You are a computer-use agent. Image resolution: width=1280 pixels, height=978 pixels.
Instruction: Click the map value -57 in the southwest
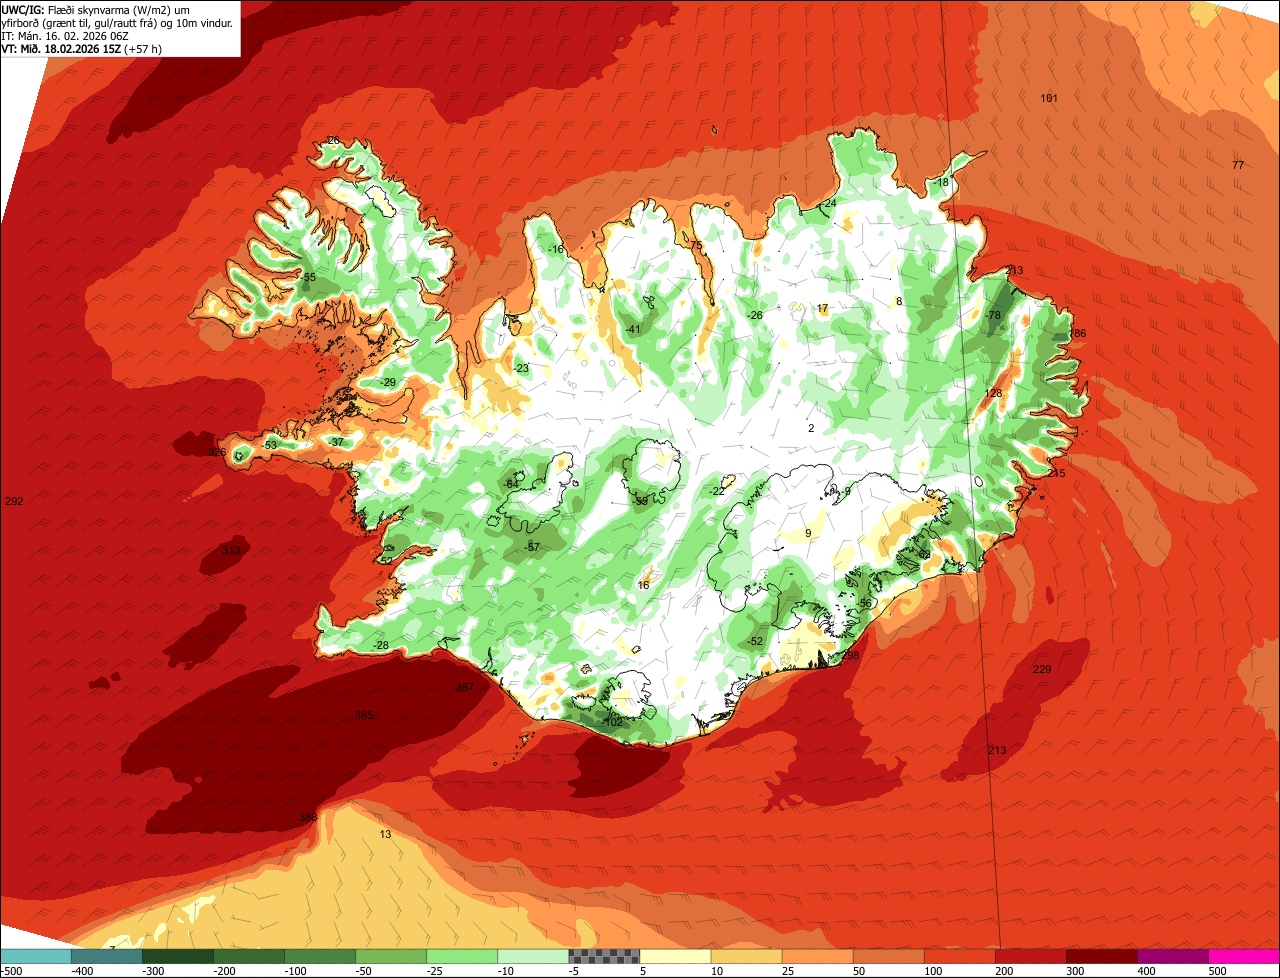coord(533,547)
